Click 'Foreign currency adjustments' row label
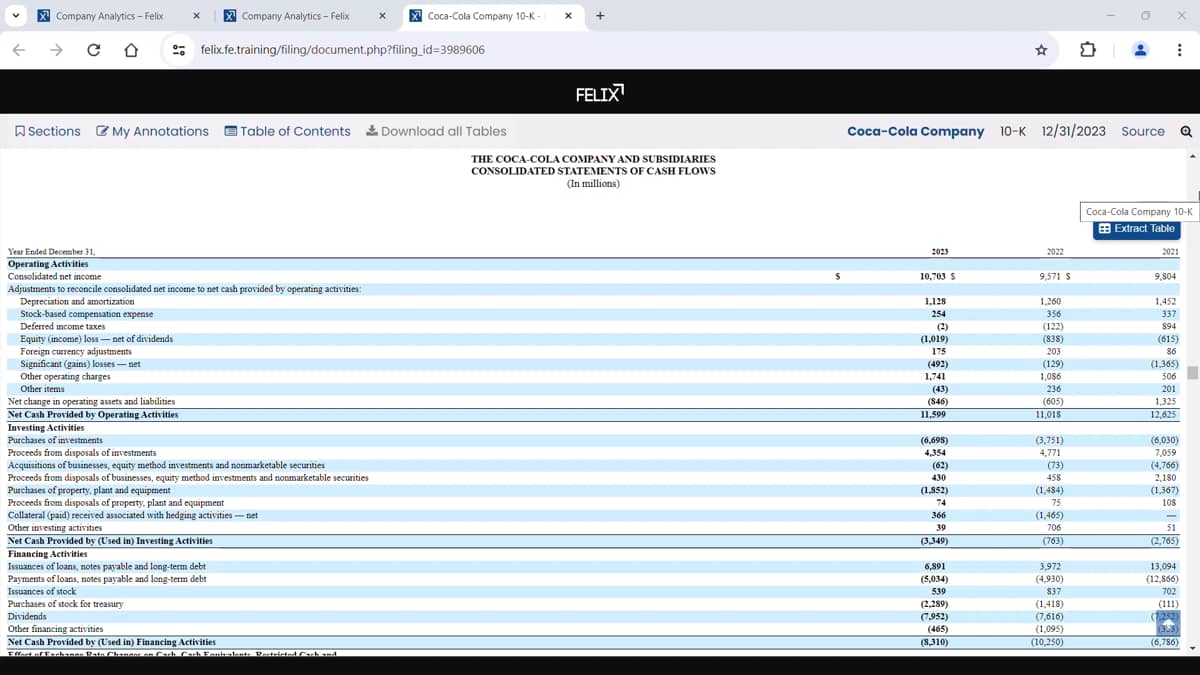This screenshot has height=675, width=1200. [76, 351]
